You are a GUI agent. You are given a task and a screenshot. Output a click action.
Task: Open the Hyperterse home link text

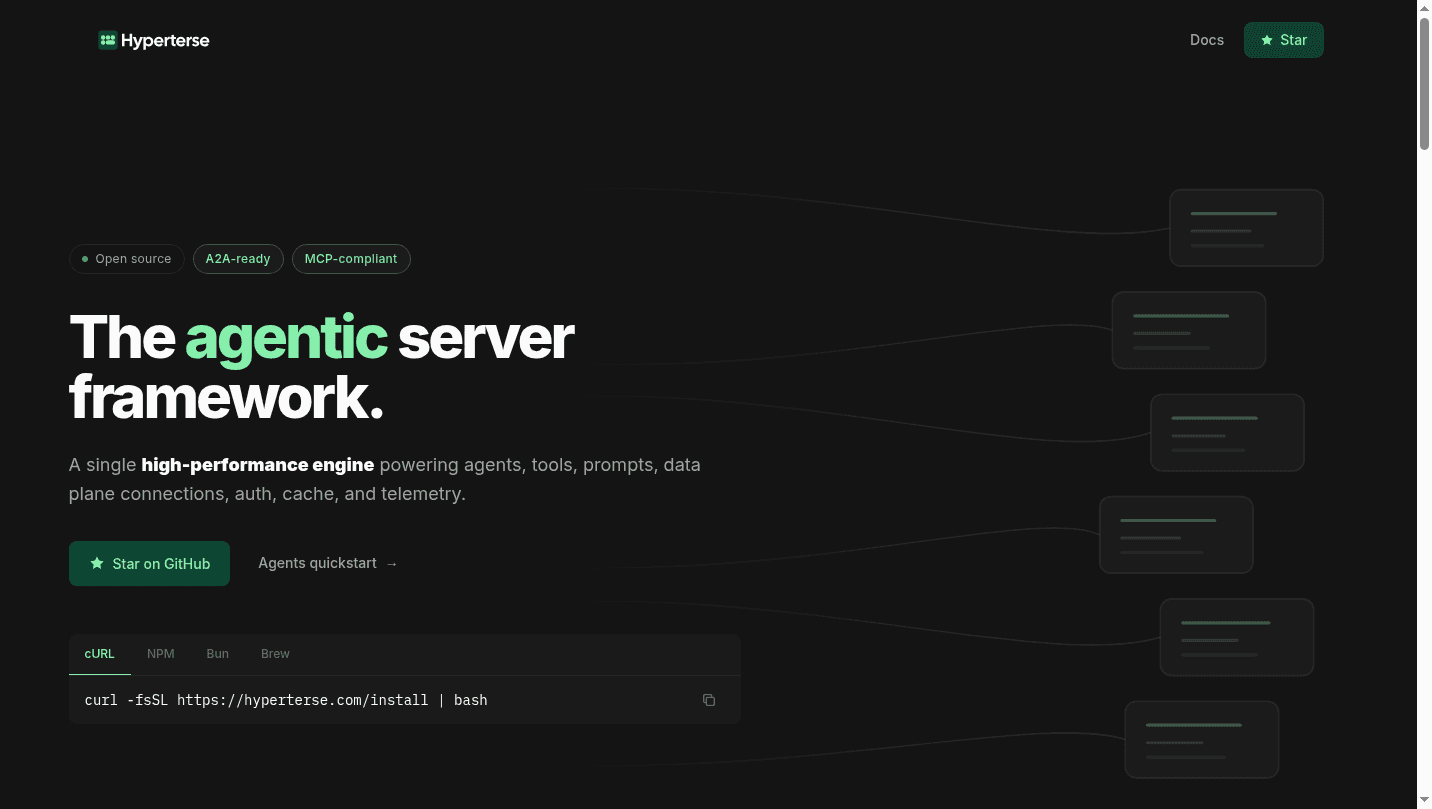coord(165,40)
